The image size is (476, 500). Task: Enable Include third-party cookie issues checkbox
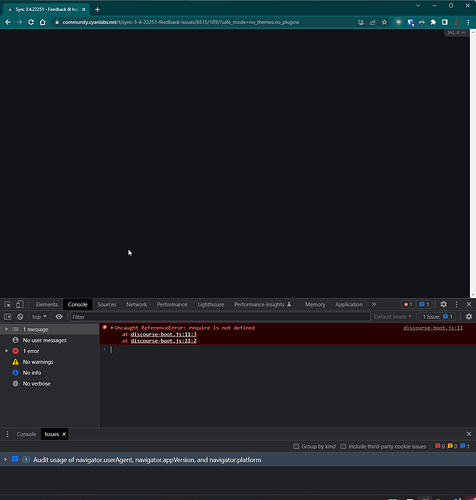coord(343,446)
